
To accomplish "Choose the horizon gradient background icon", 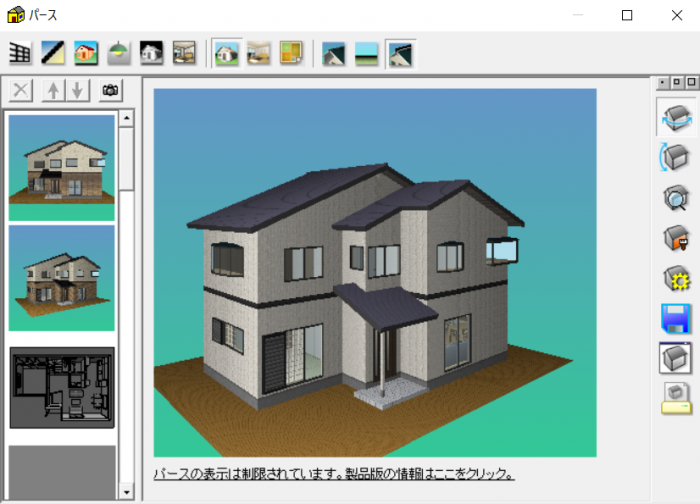I will pos(367,54).
